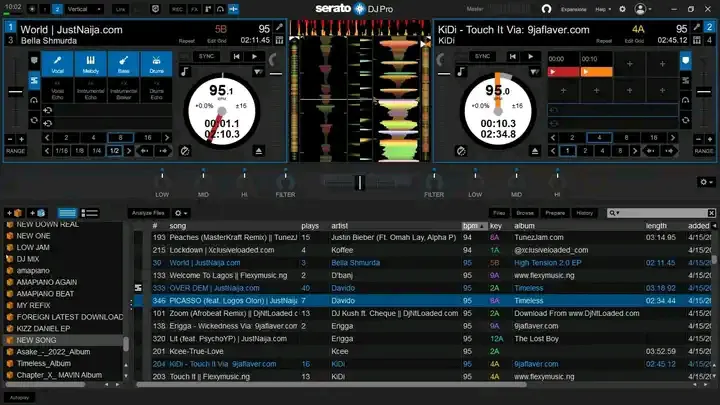
Task: Open the library settings gear dropdown
Action: (x=180, y=213)
